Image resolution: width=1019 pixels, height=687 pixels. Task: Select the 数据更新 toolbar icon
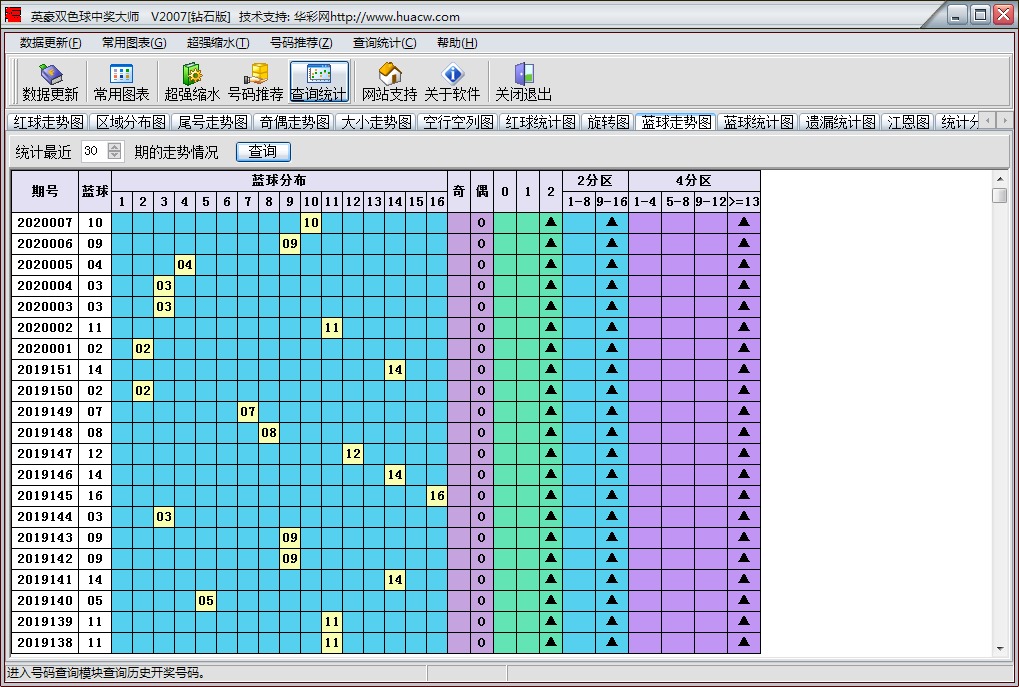click(50, 80)
